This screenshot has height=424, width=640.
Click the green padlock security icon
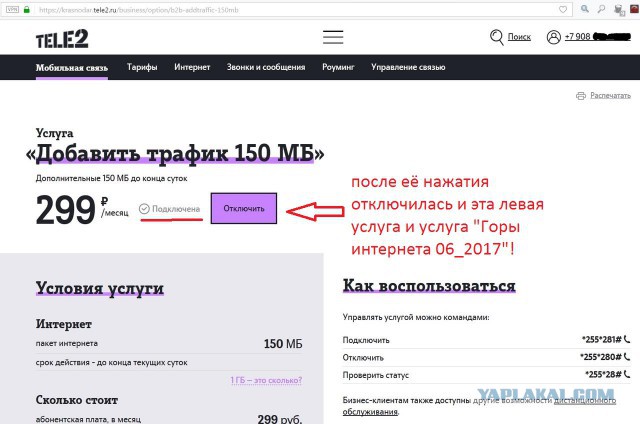27,9
